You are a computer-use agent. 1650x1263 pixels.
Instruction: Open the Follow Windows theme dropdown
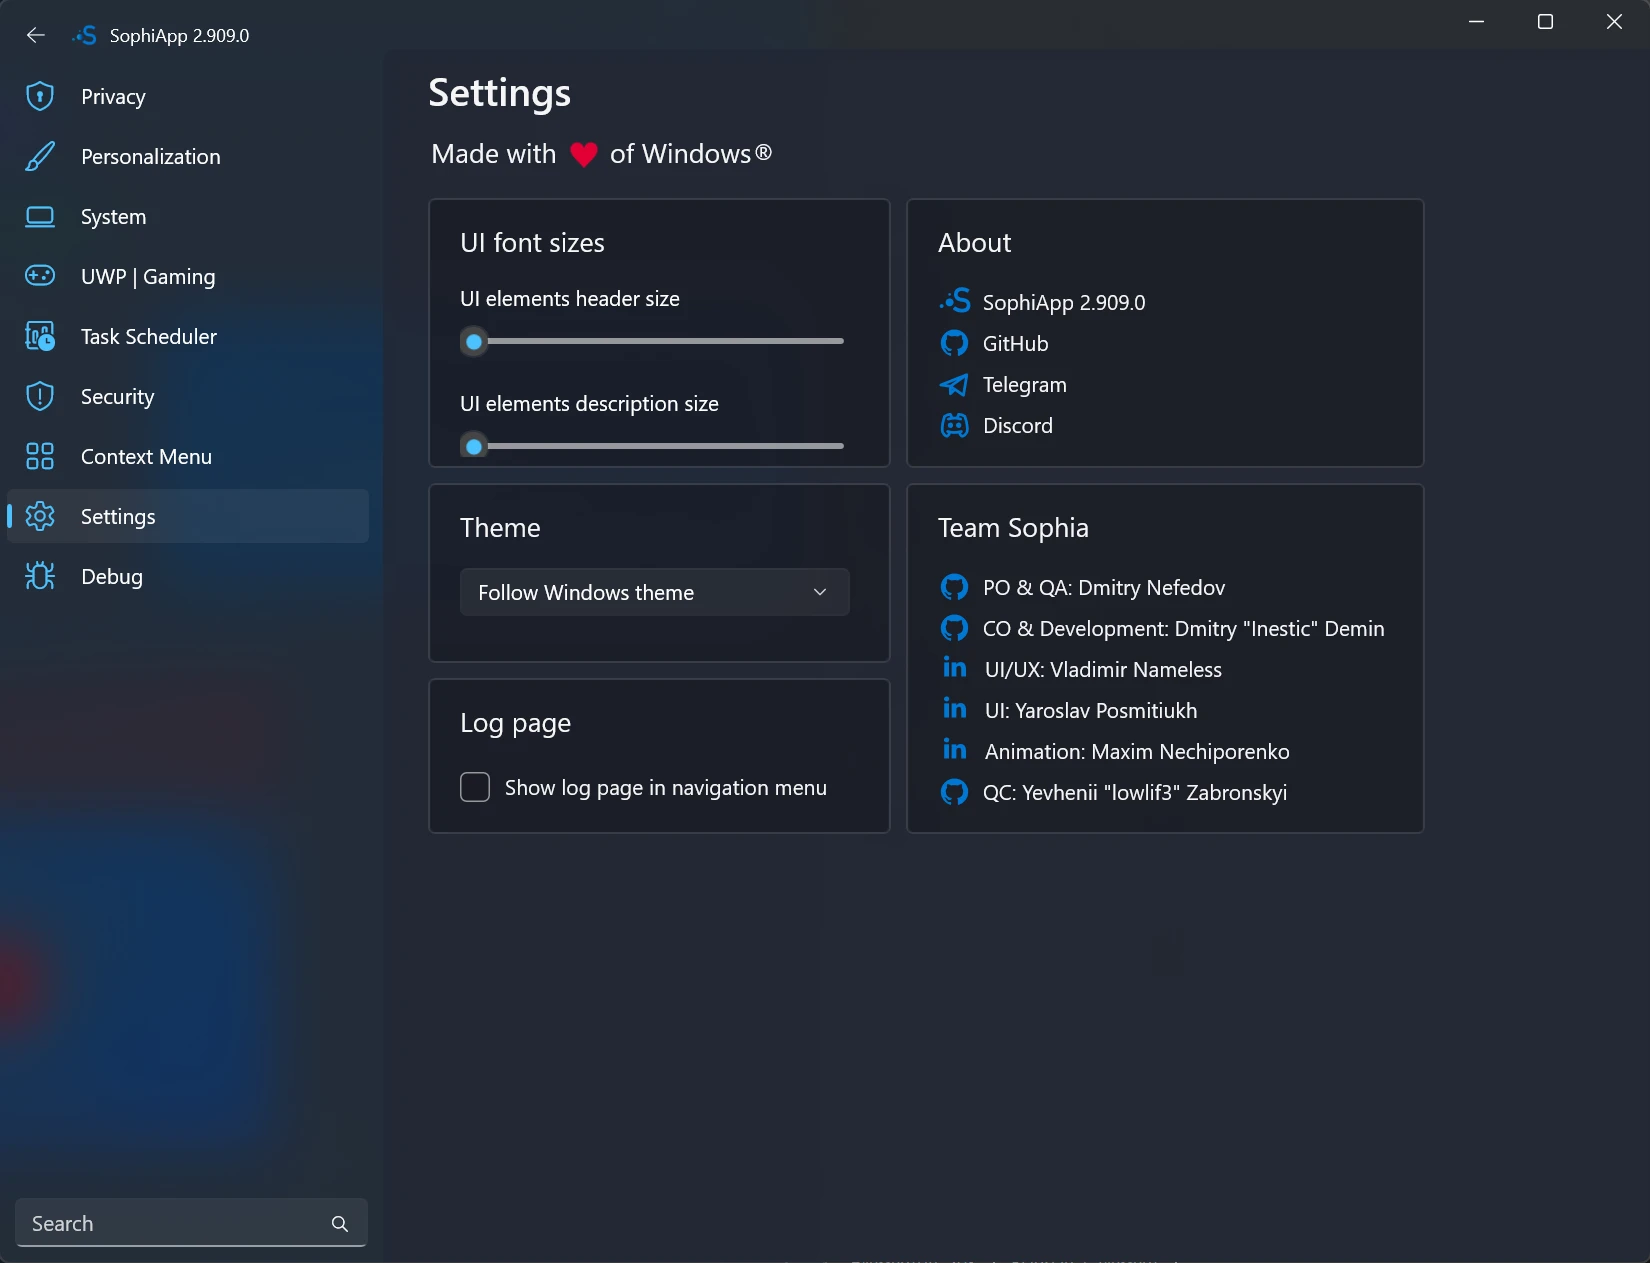coord(655,592)
